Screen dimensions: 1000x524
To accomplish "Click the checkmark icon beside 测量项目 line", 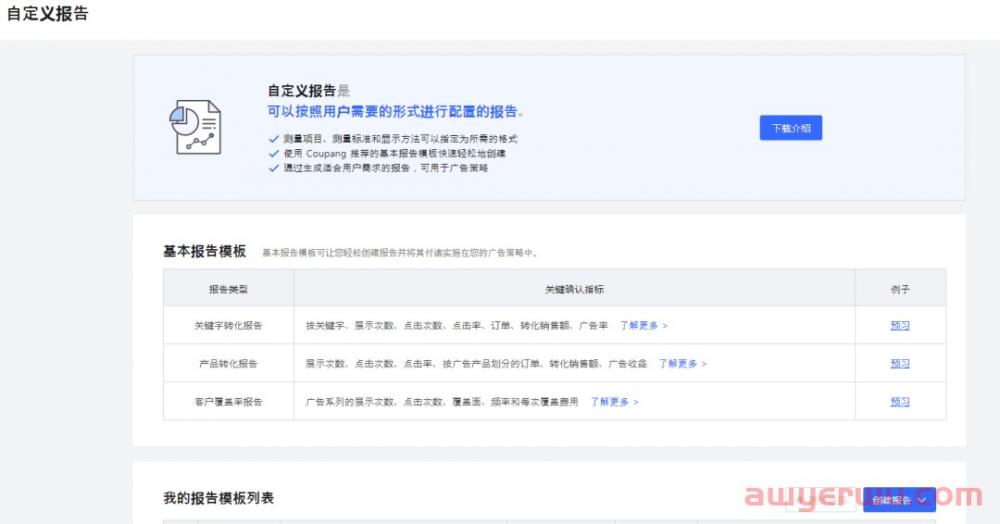I will (274, 139).
